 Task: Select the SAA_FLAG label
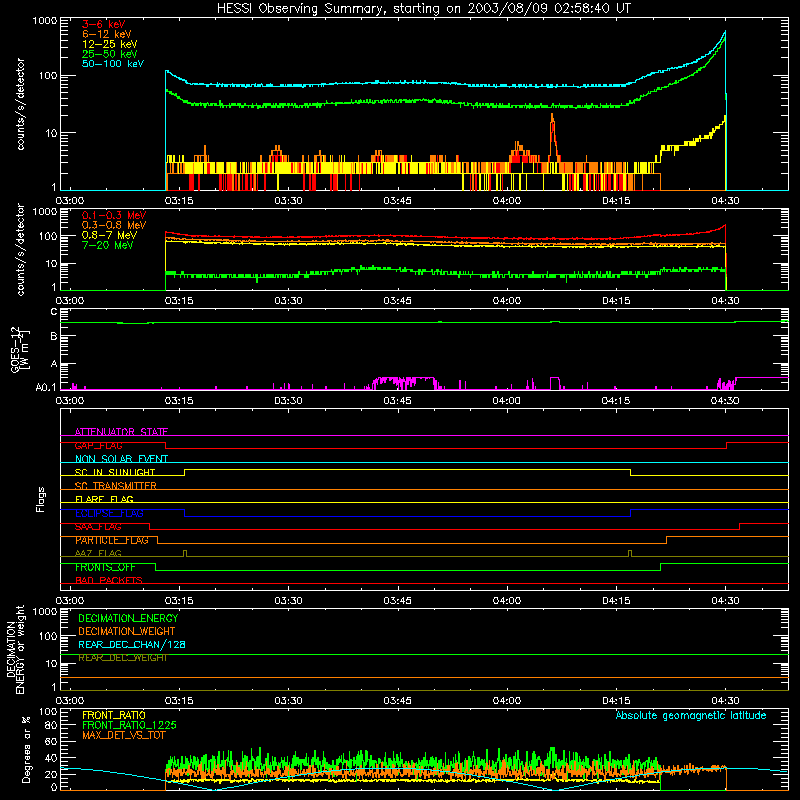tap(98, 527)
